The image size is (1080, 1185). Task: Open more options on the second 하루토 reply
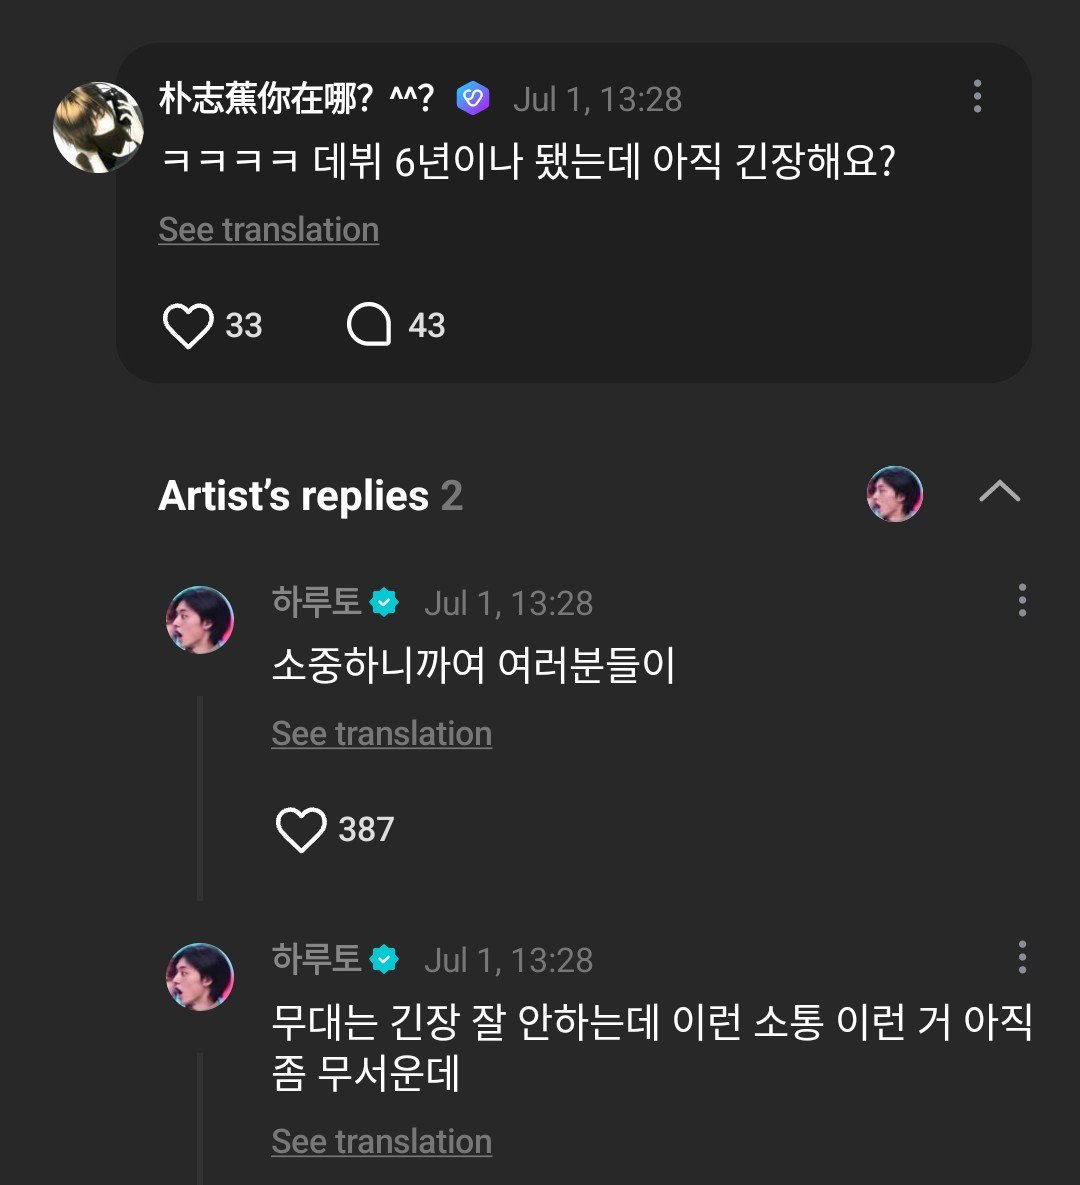(1022, 957)
